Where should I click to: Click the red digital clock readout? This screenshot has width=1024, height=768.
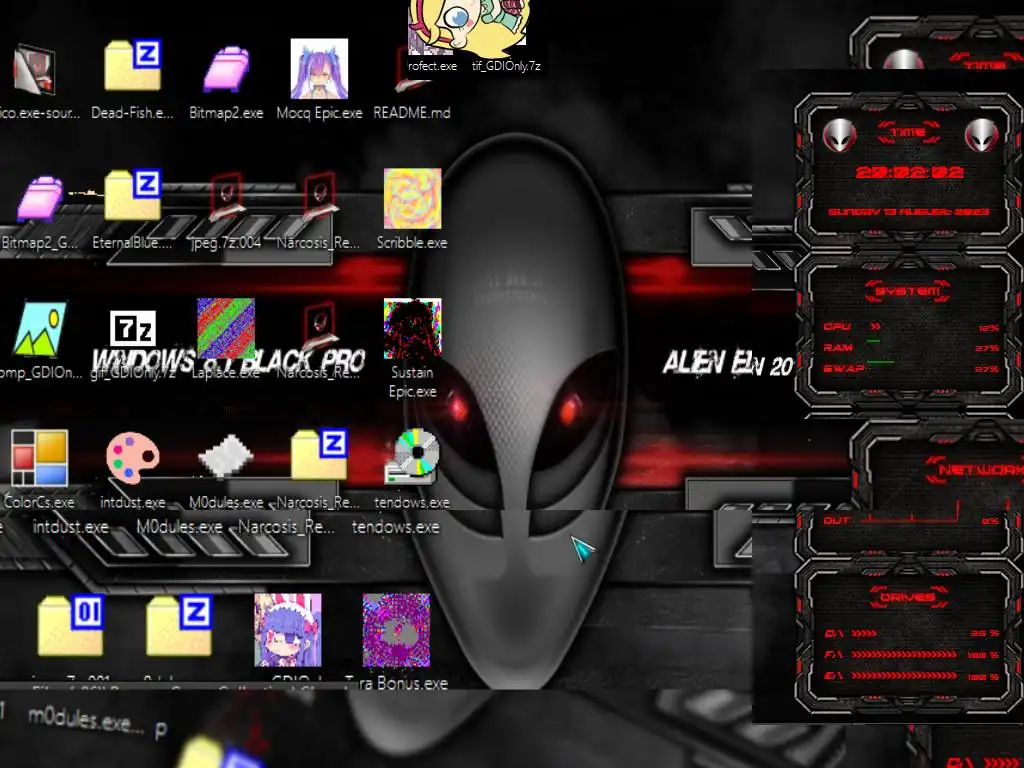[x=909, y=172]
